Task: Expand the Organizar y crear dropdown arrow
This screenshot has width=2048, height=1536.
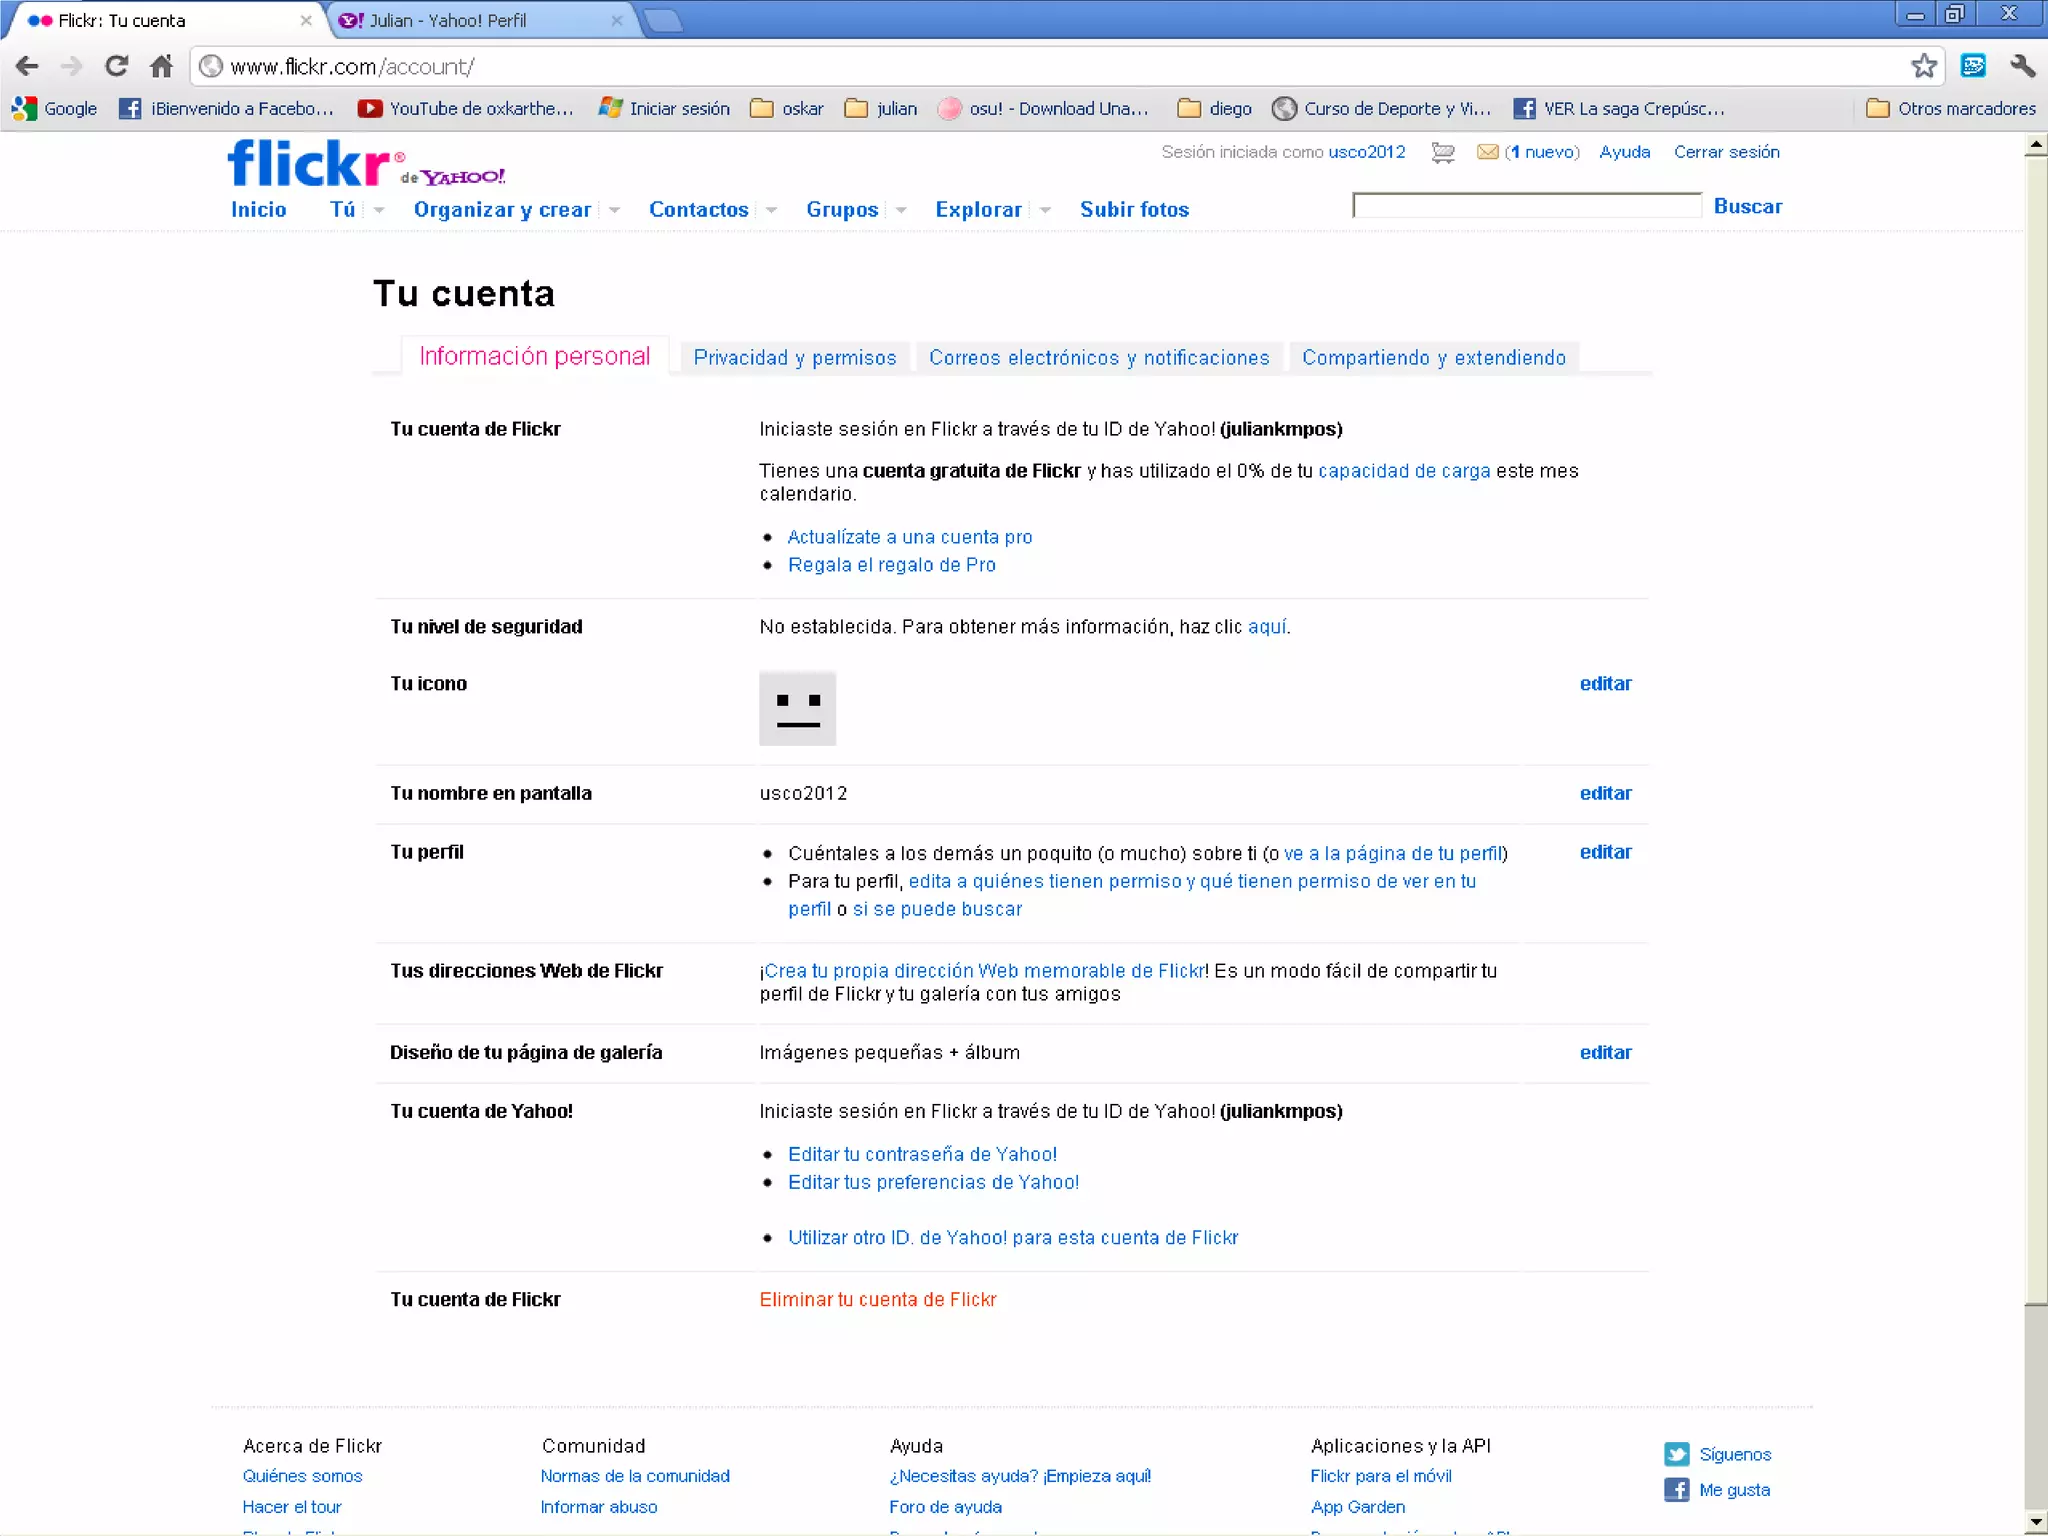Action: coord(614,210)
